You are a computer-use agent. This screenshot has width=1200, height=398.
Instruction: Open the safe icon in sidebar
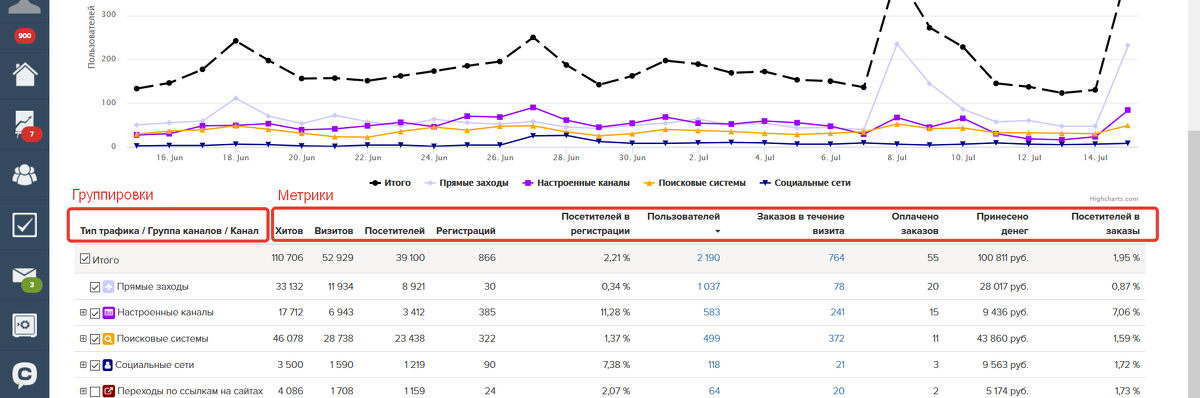(25, 325)
